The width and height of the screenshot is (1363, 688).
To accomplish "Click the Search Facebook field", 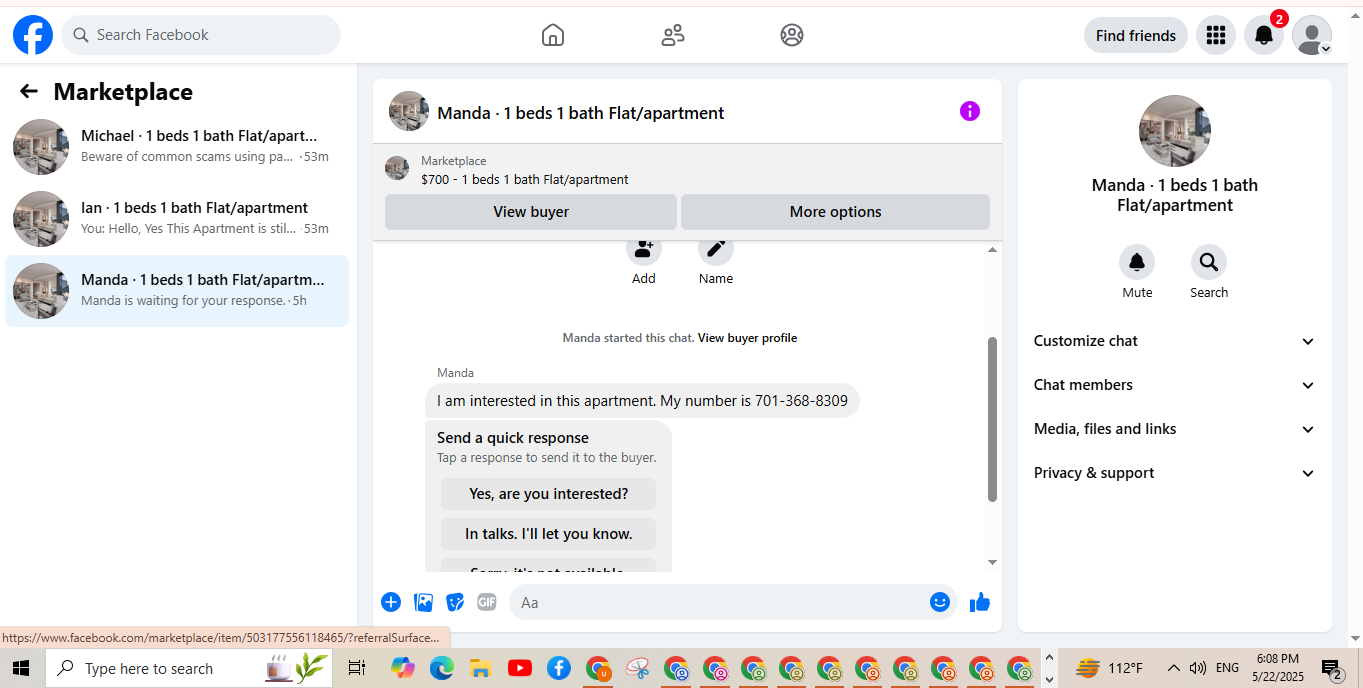I will pyautogui.click(x=201, y=35).
